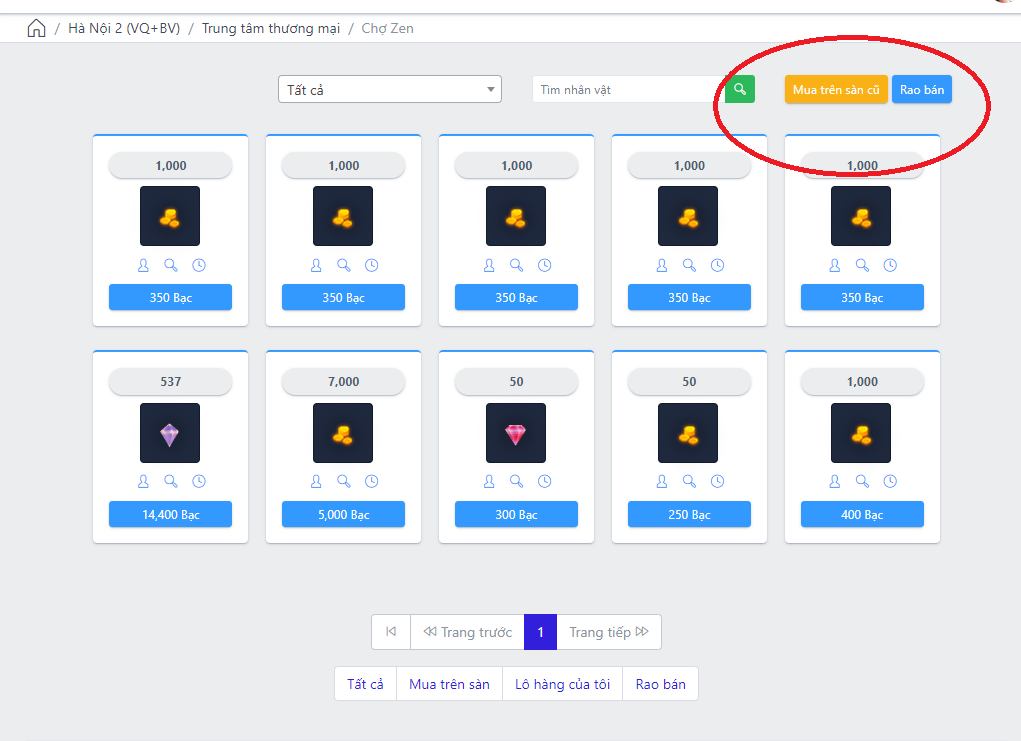1021x741 pixels.
Task: Go to first page using pagination icon
Action: click(391, 632)
